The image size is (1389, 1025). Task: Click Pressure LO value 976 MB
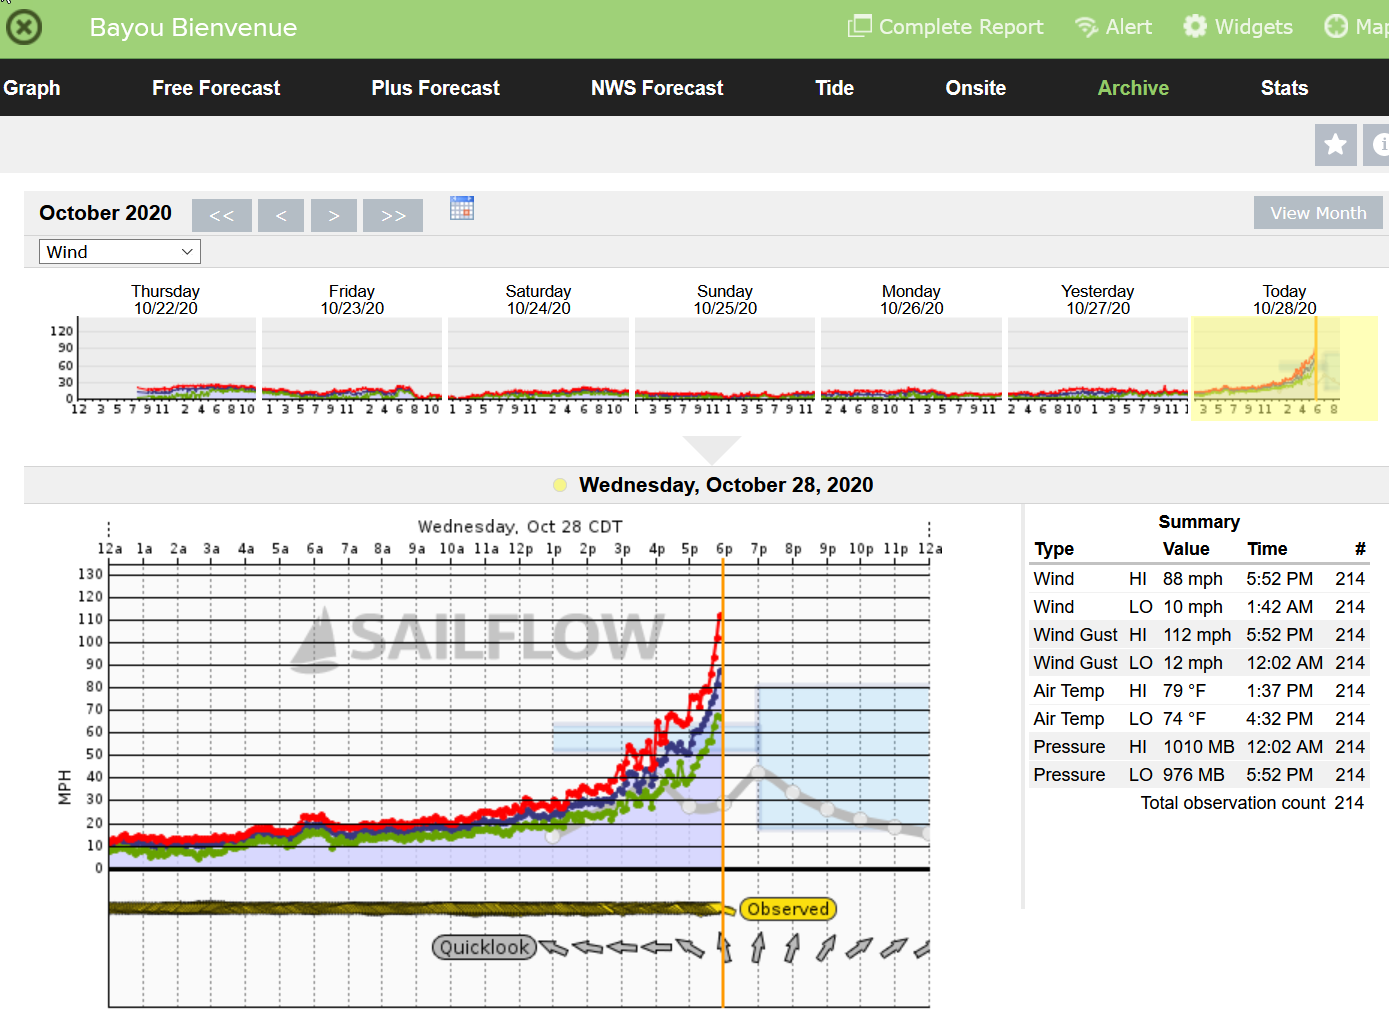[x=1193, y=775]
